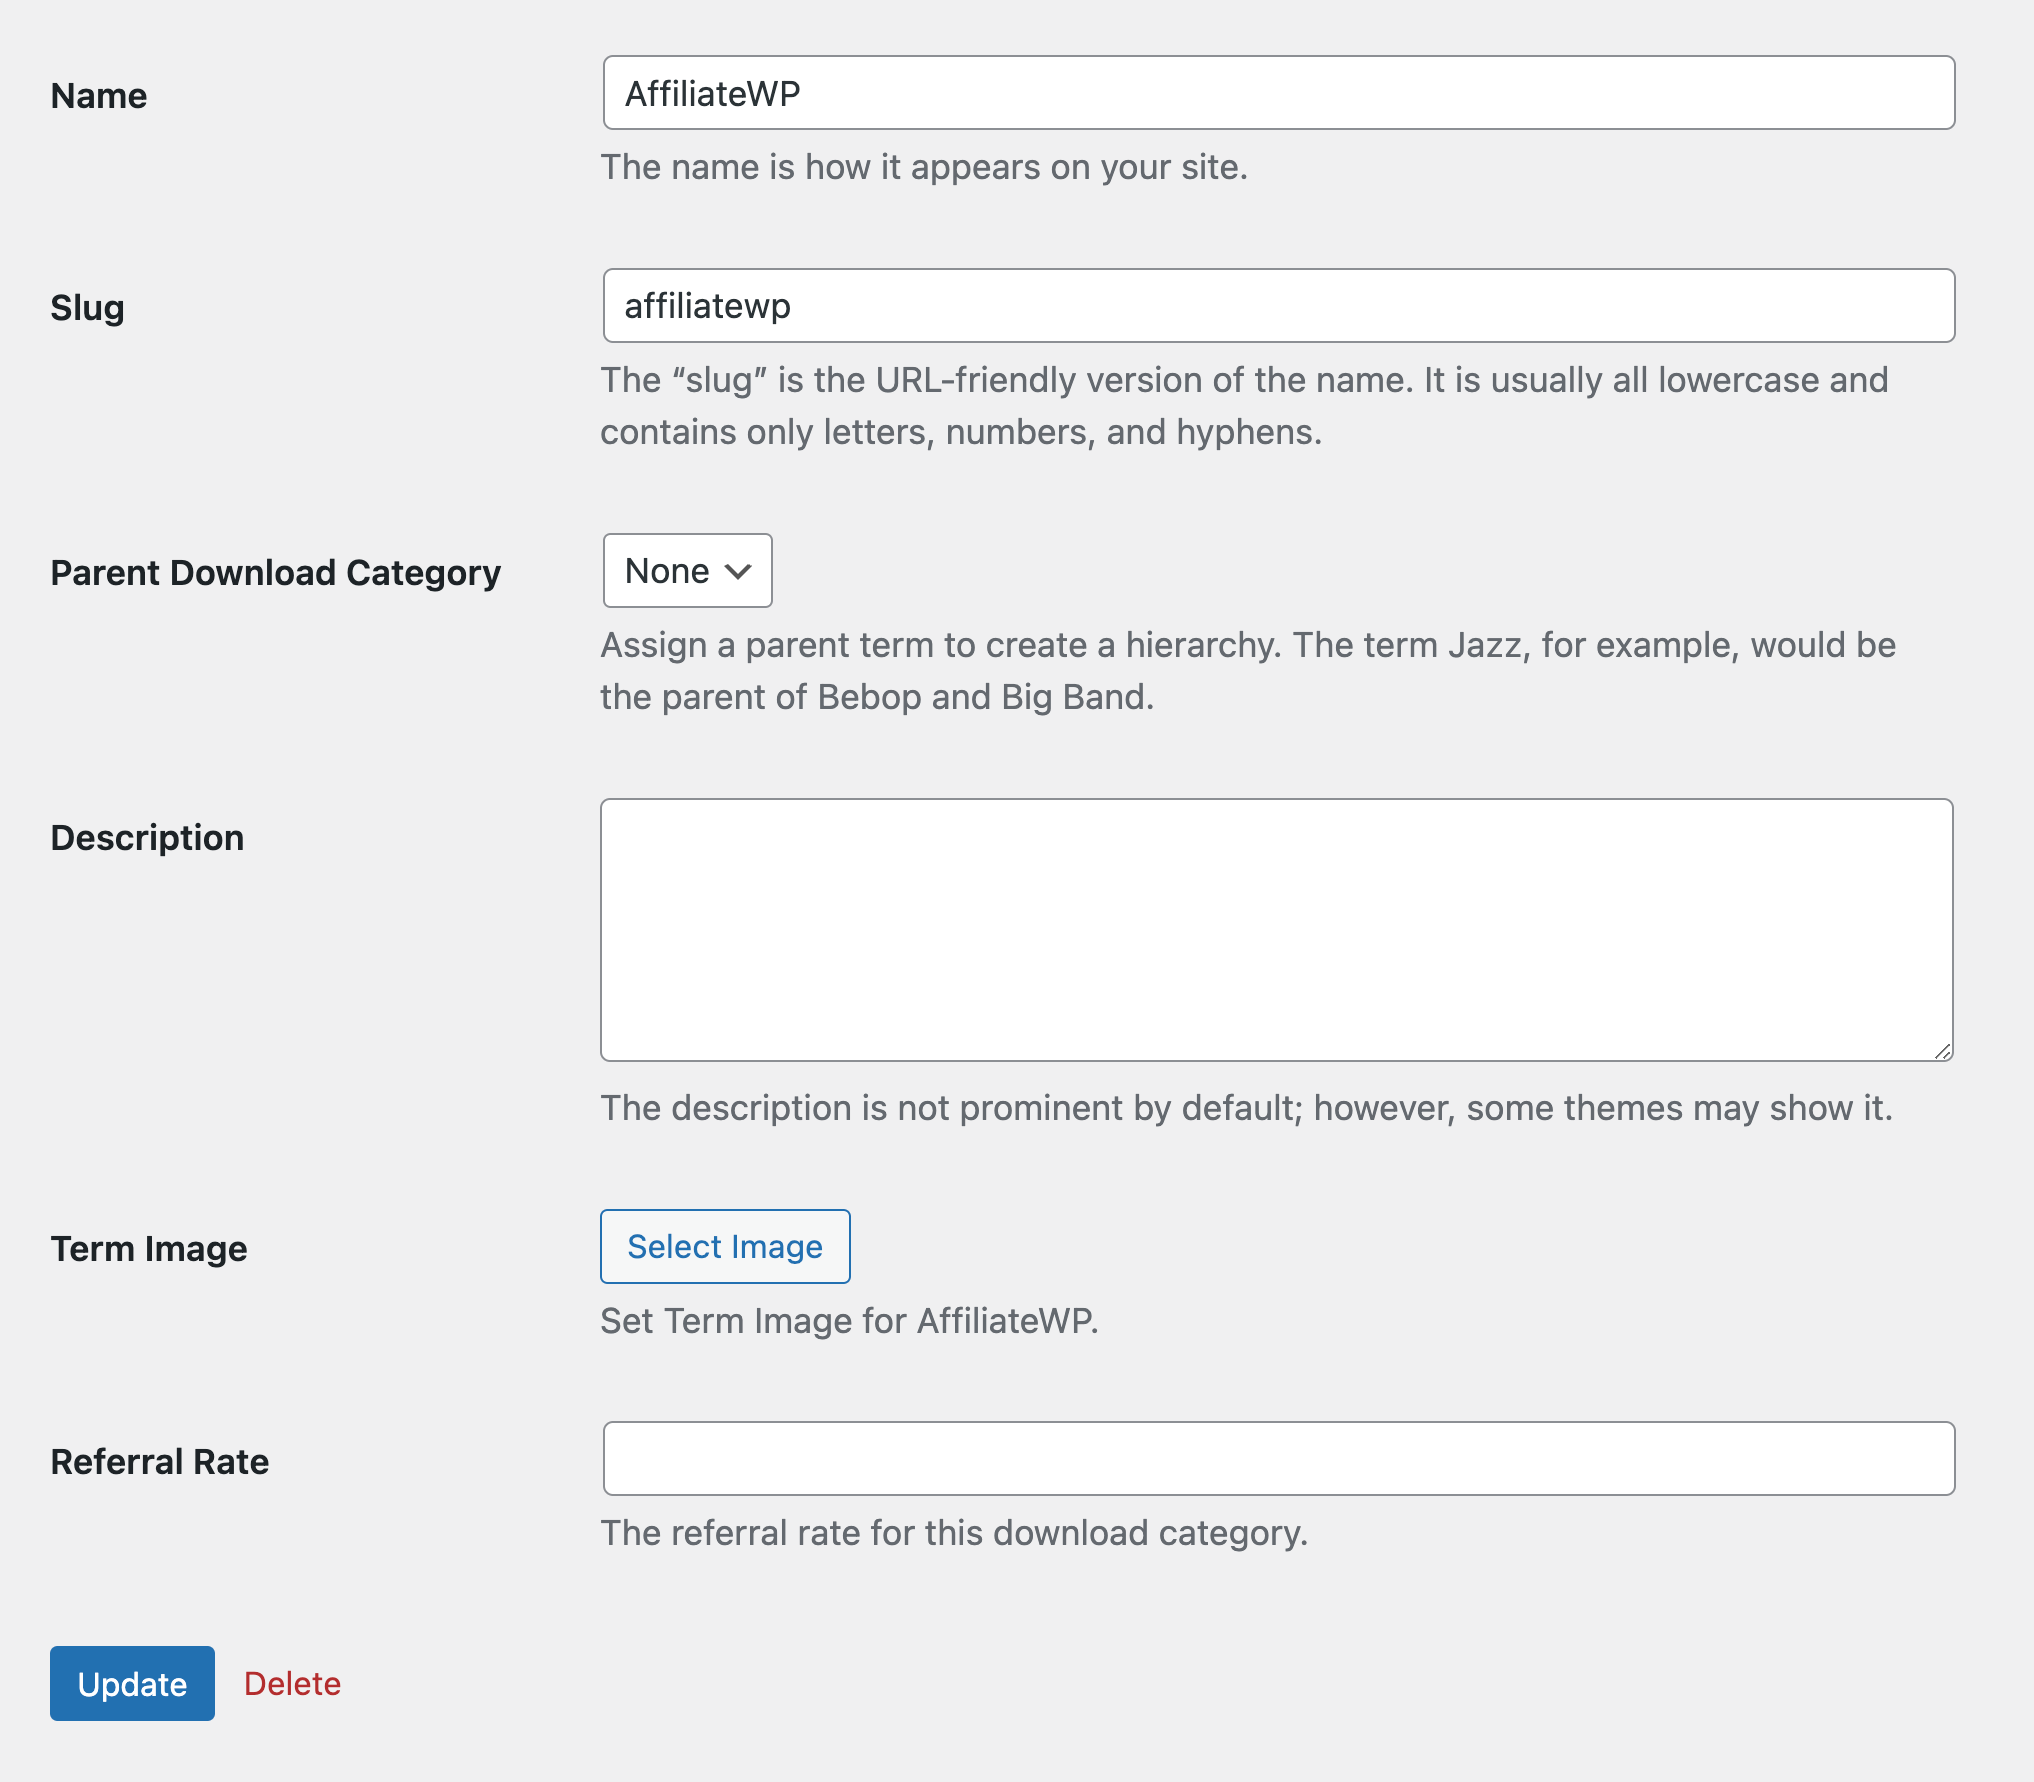Click the text 'The referral rate for this download category.'

(x=954, y=1533)
